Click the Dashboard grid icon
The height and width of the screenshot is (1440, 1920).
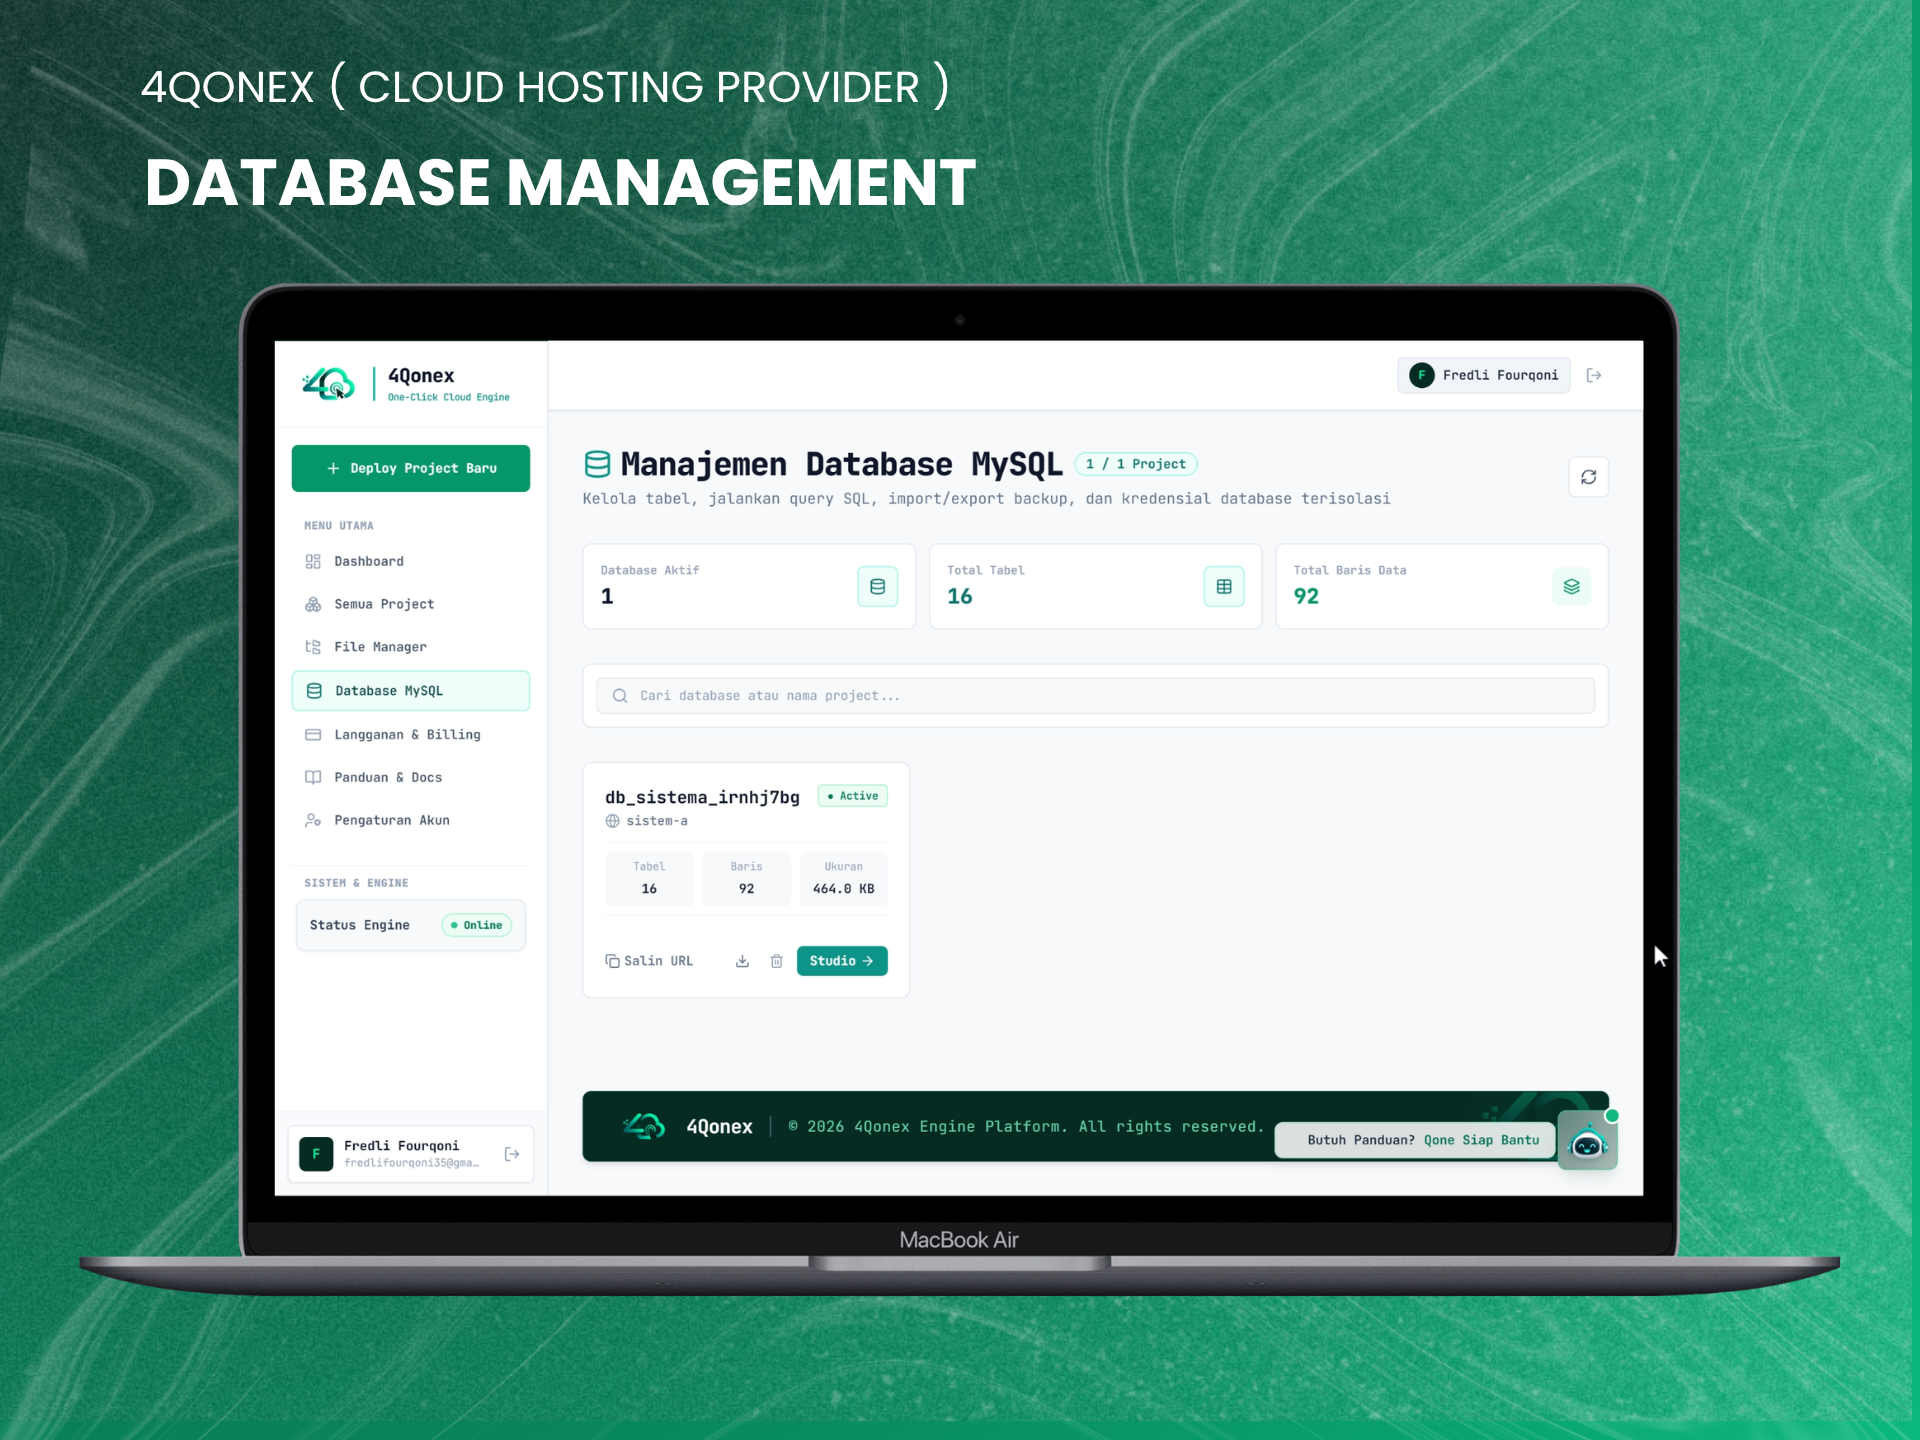313,561
